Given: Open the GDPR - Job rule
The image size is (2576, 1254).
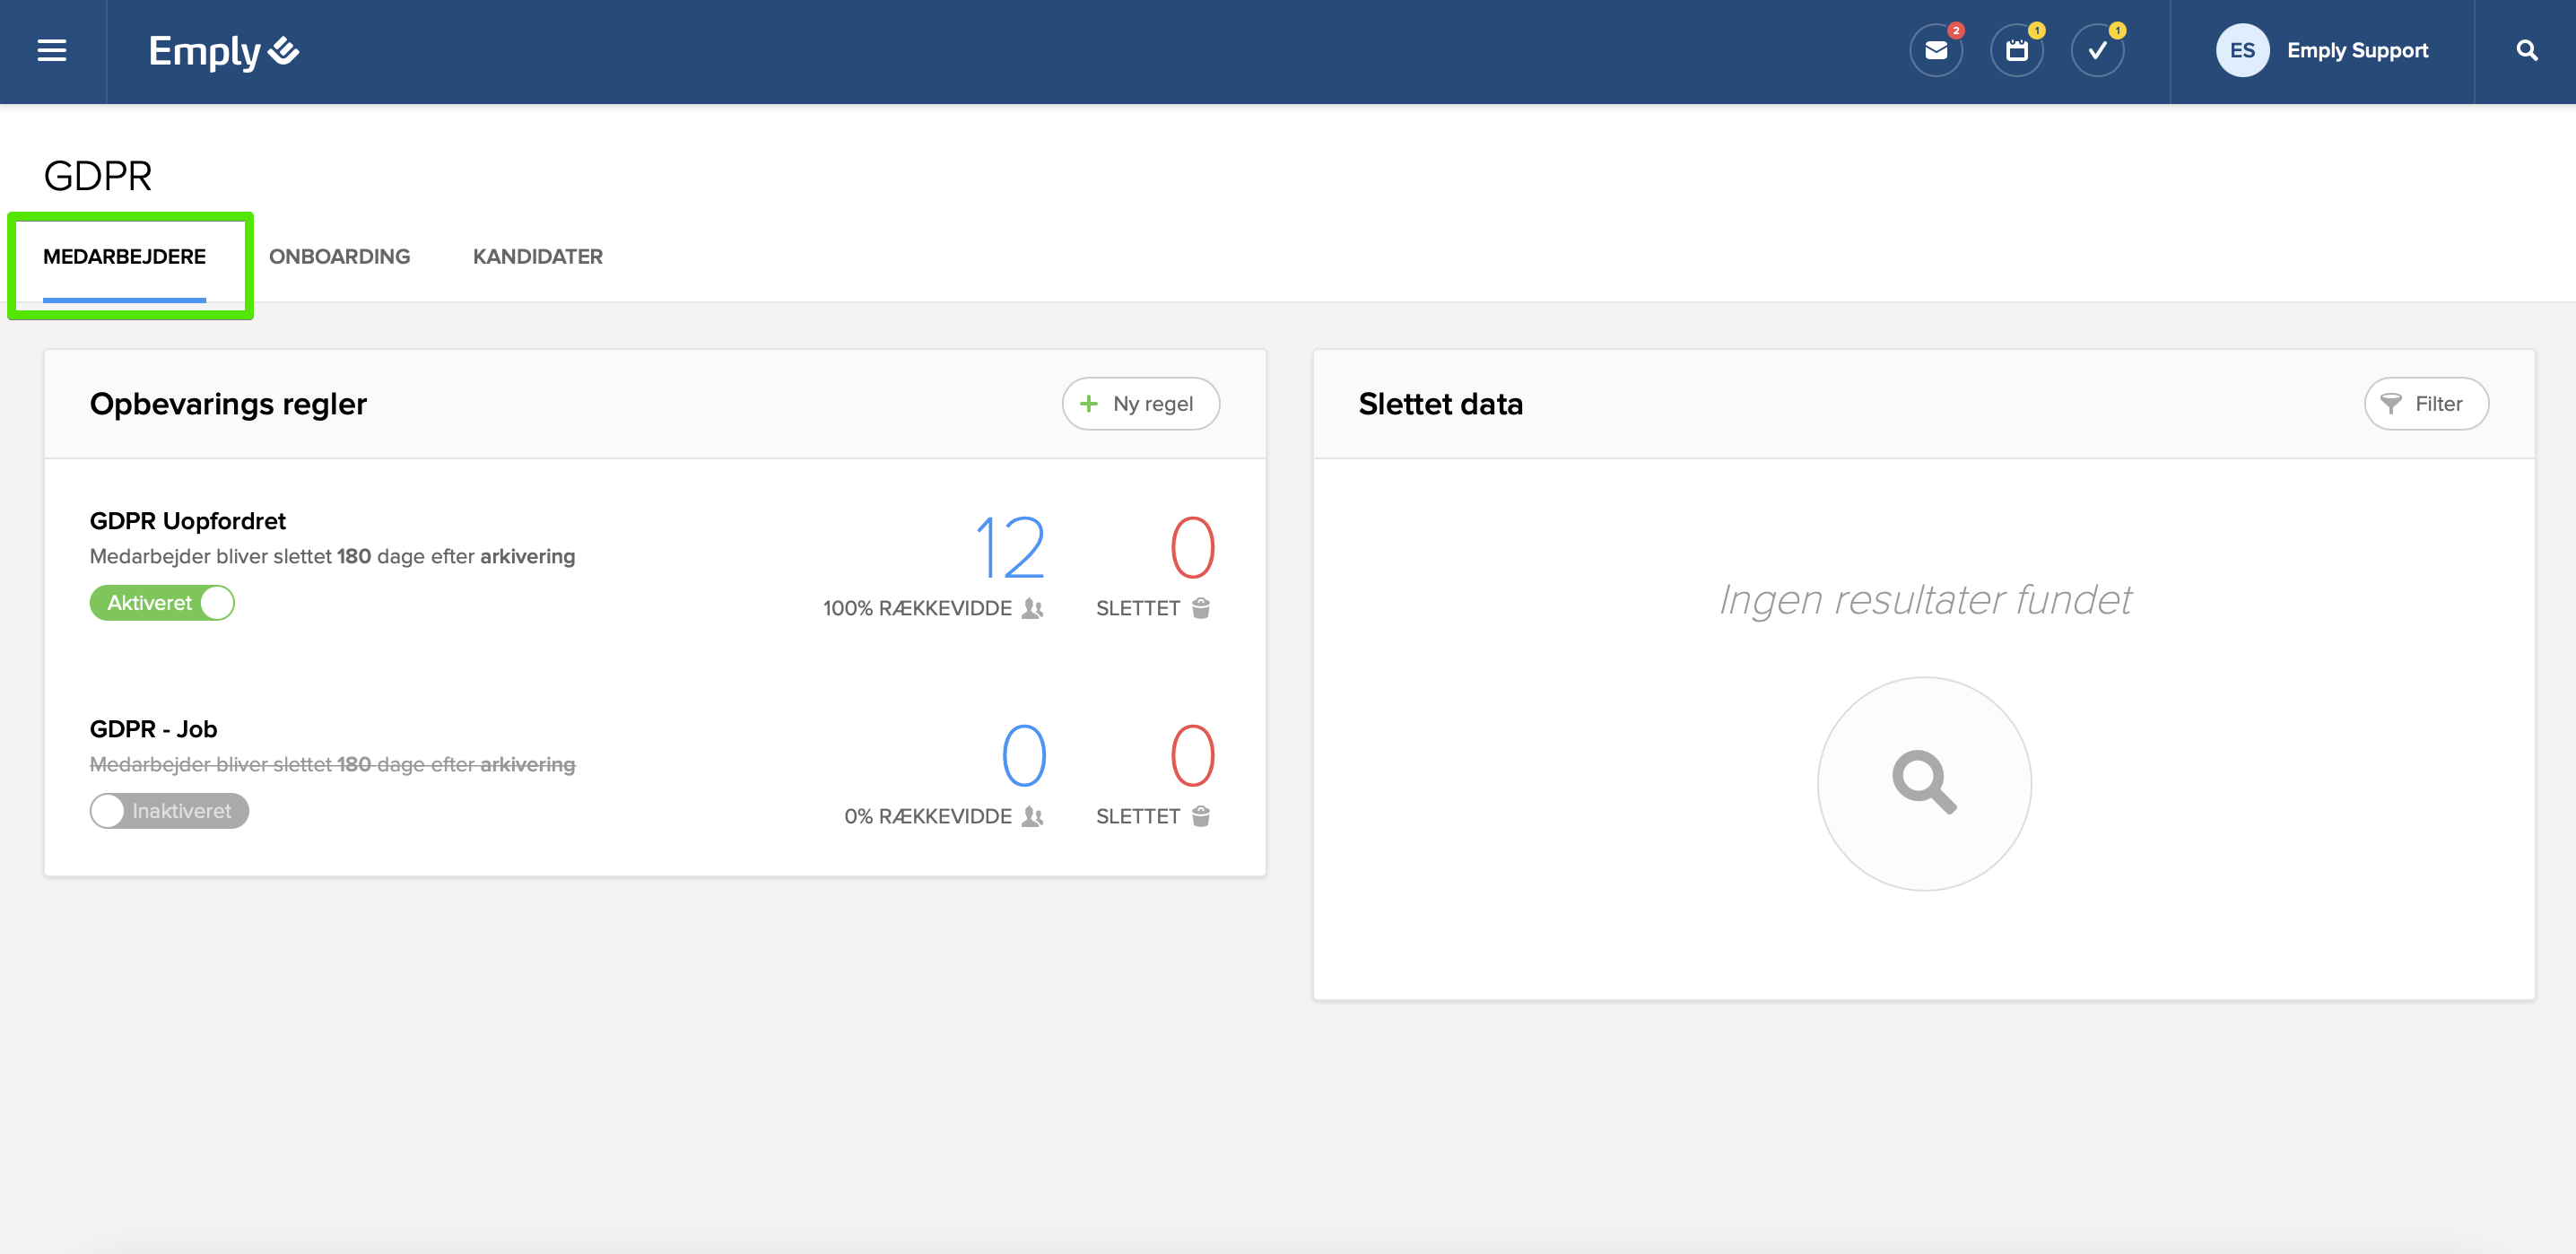Looking at the screenshot, I should tap(153, 729).
